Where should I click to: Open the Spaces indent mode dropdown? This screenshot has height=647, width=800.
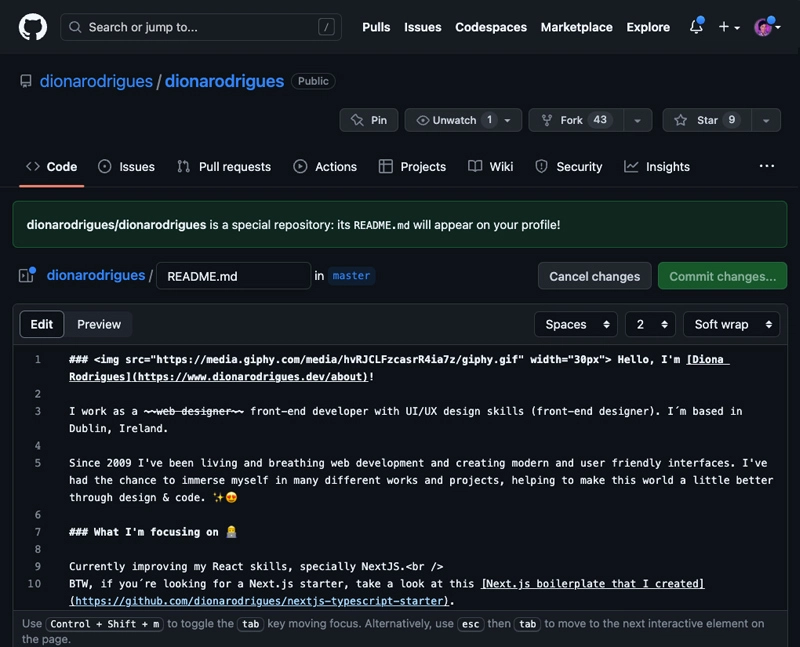point(576,324)
